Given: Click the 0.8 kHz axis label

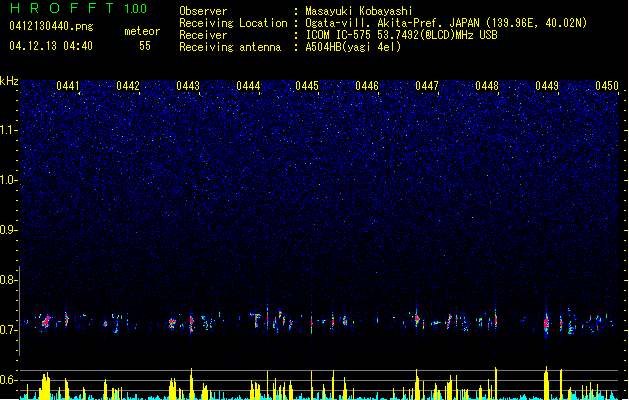Looking at the screenshot, I should tap(7, 280).
